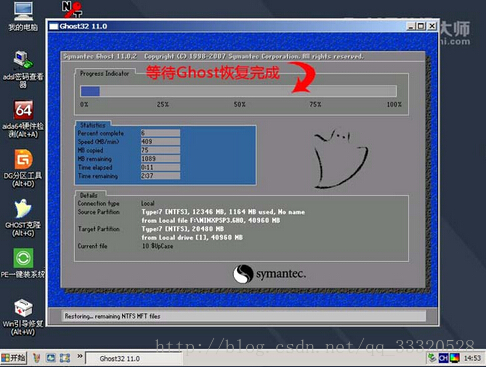Maximize the Ghost32 11.0 window
Screen dimensions: 486x367
click(421, 26)
